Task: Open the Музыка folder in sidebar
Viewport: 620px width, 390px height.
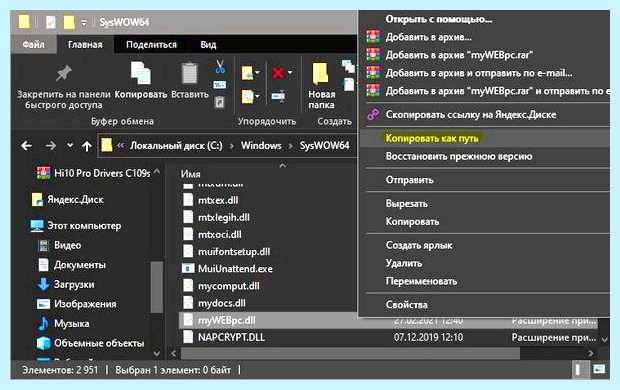Action: [x=63, y=324]
